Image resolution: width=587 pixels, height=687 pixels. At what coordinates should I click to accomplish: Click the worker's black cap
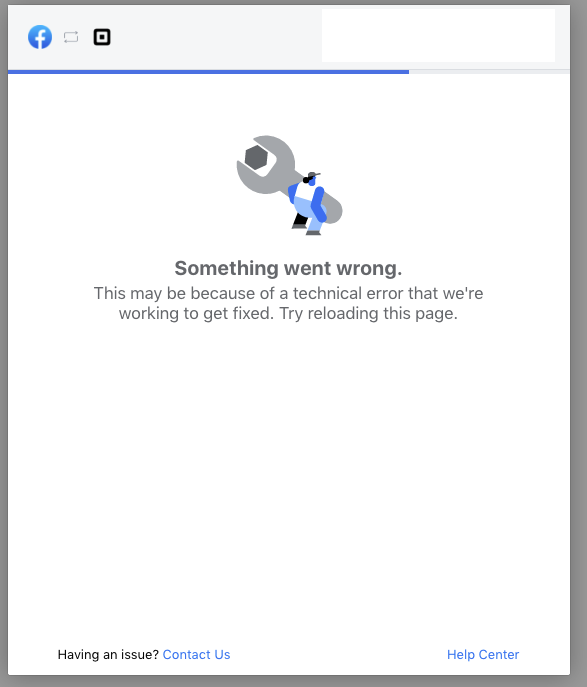[x=312, y=176]
